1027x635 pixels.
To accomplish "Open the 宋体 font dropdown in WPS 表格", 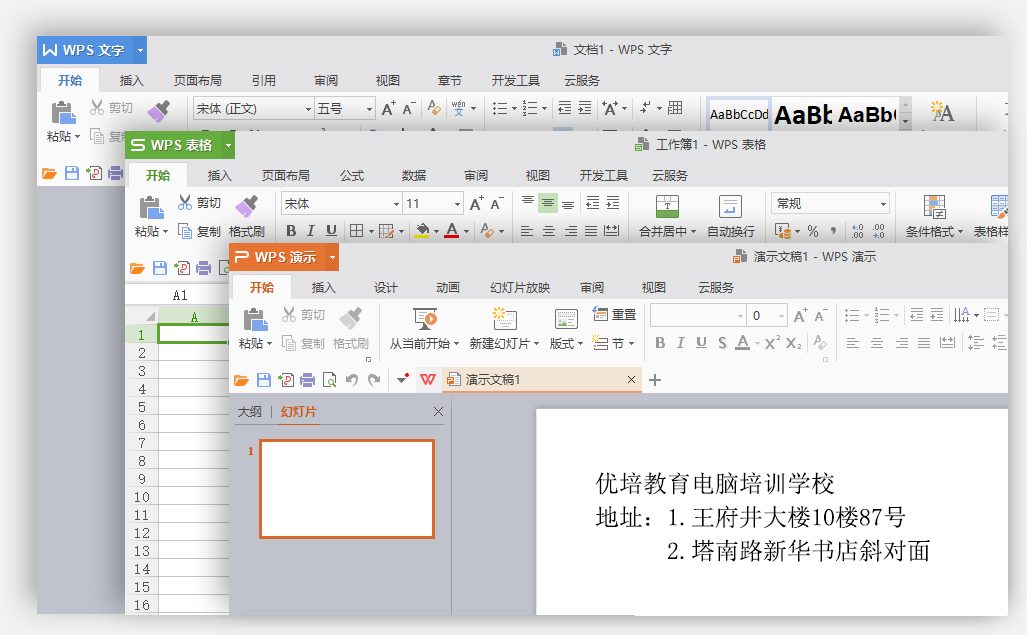I will pyautogui.click(x=395, y=204).
